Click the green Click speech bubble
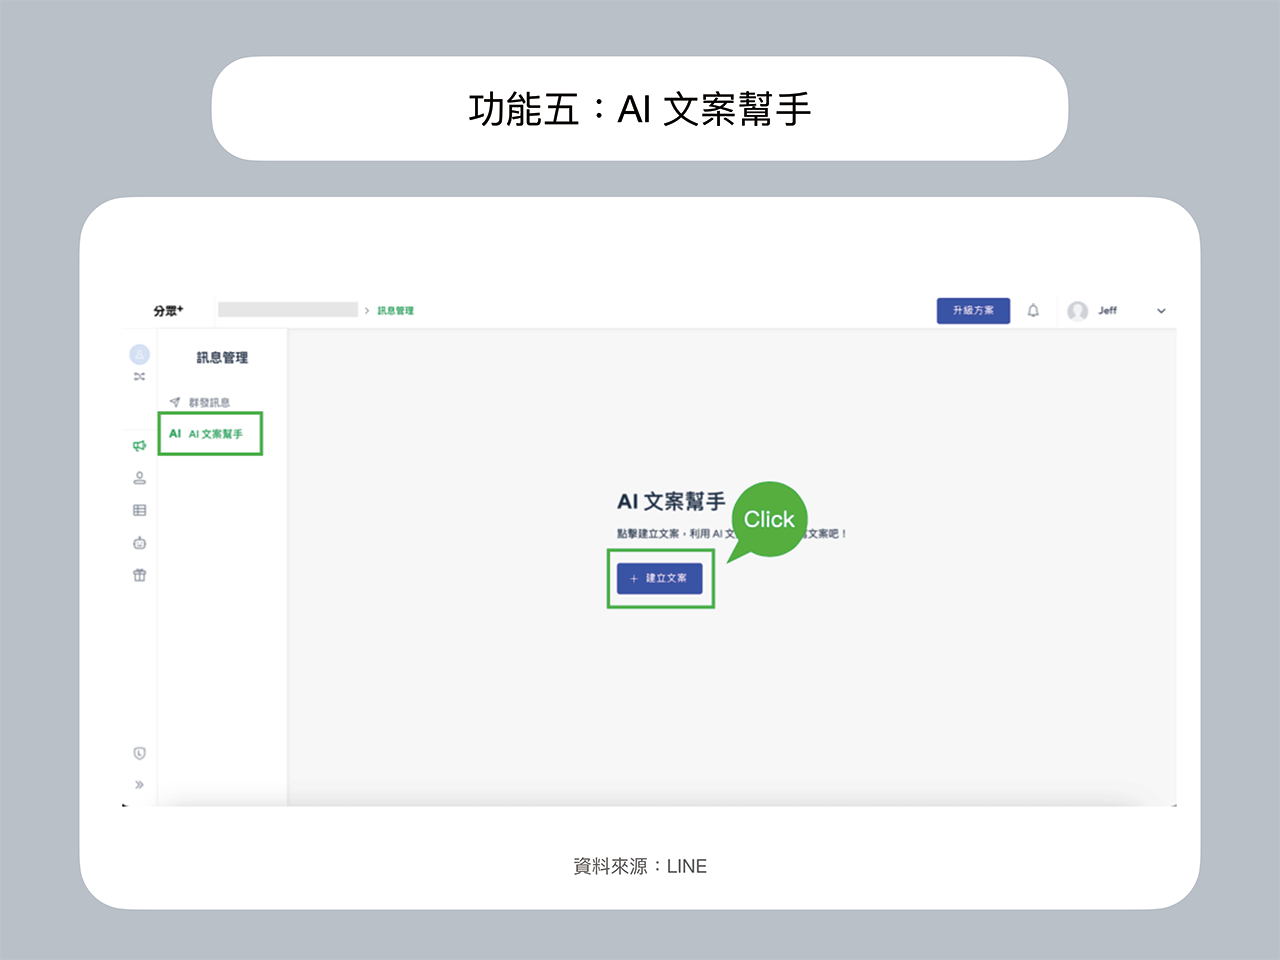Screen dimensions: 1280x960 769,519
